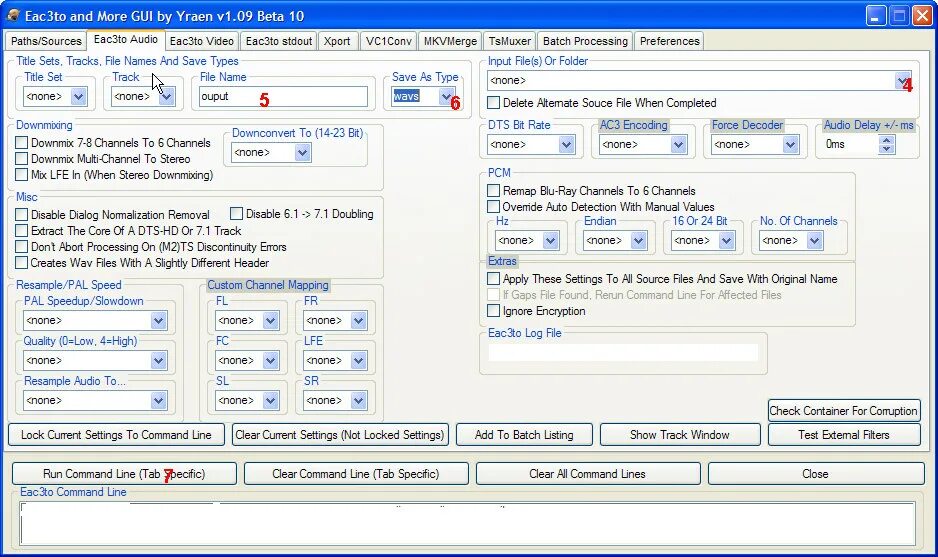Check Apply These Settings To All Source Files
The height and width of the screenshot is (557, 938).
[494, 279]
